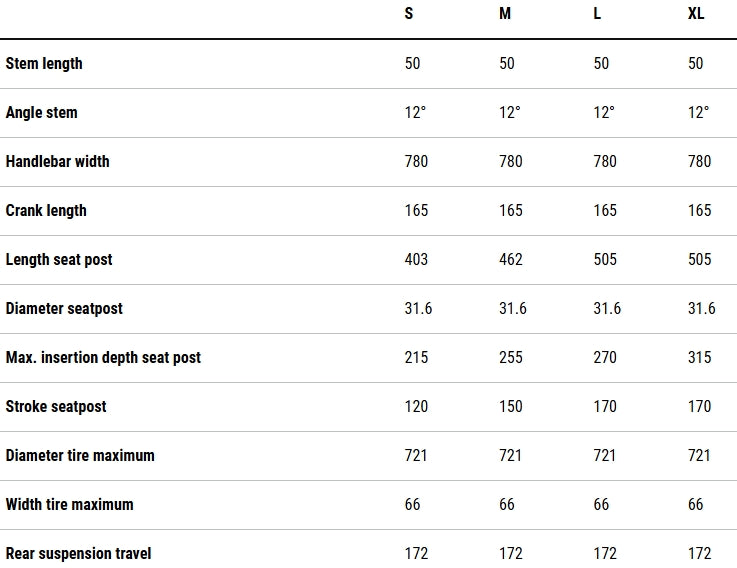Click the Diameter seatpost row label
Viewport: 737px width, 568px height.
pos(64,308)
